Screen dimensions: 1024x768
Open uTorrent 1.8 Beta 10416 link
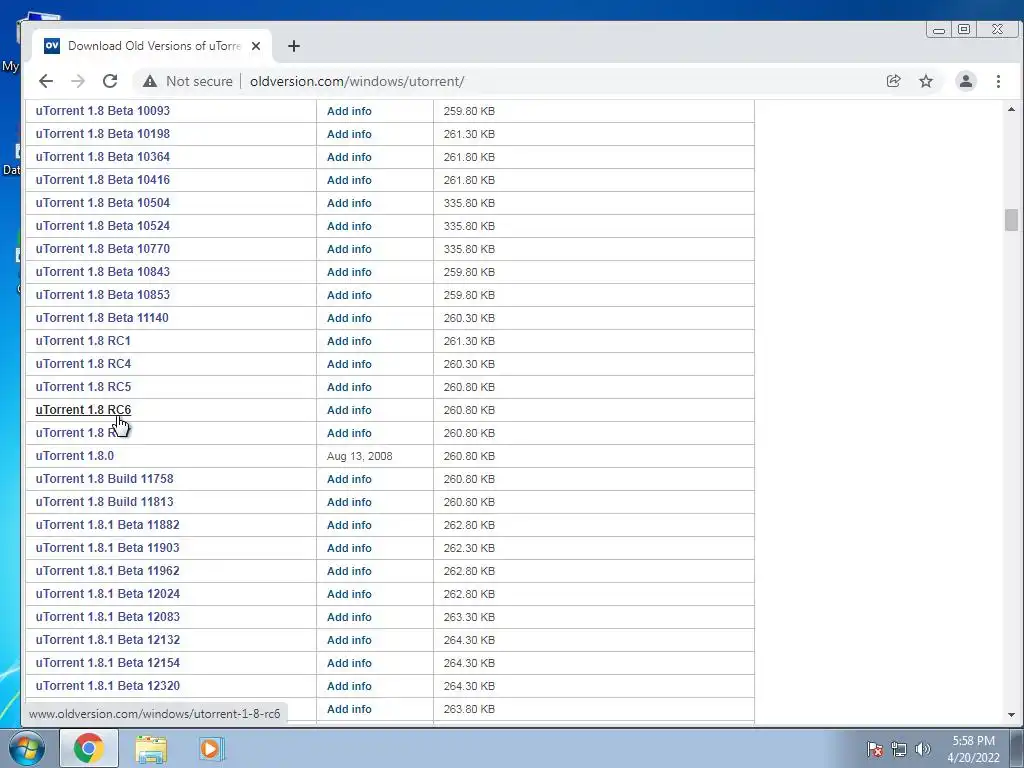pos(103,180)
